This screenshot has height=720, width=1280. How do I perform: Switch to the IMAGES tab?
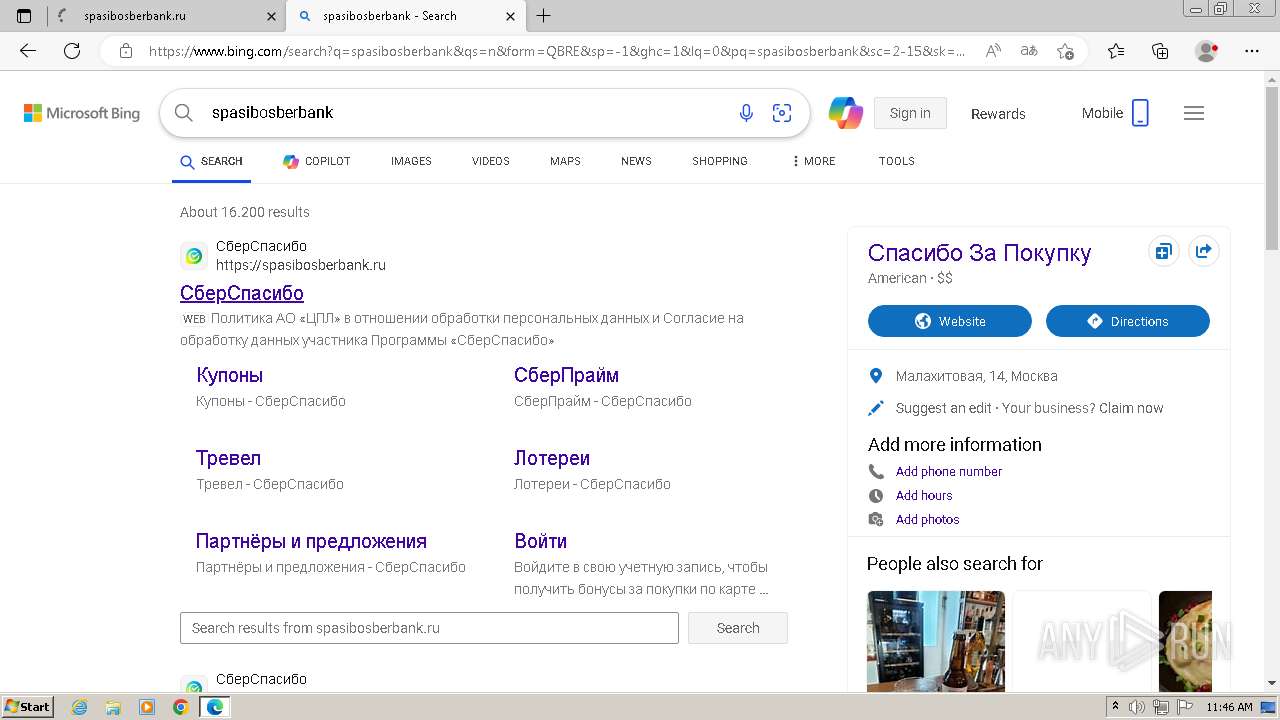tap(411, 161)
